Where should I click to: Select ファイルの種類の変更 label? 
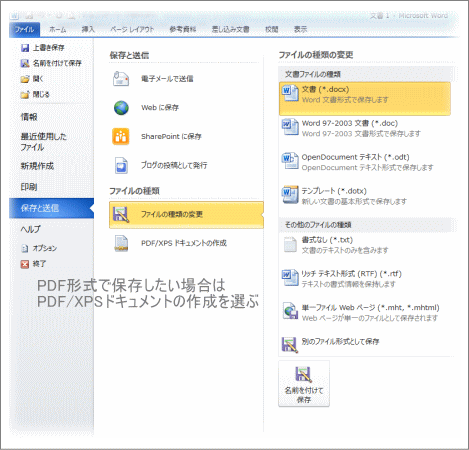[172, 214]
